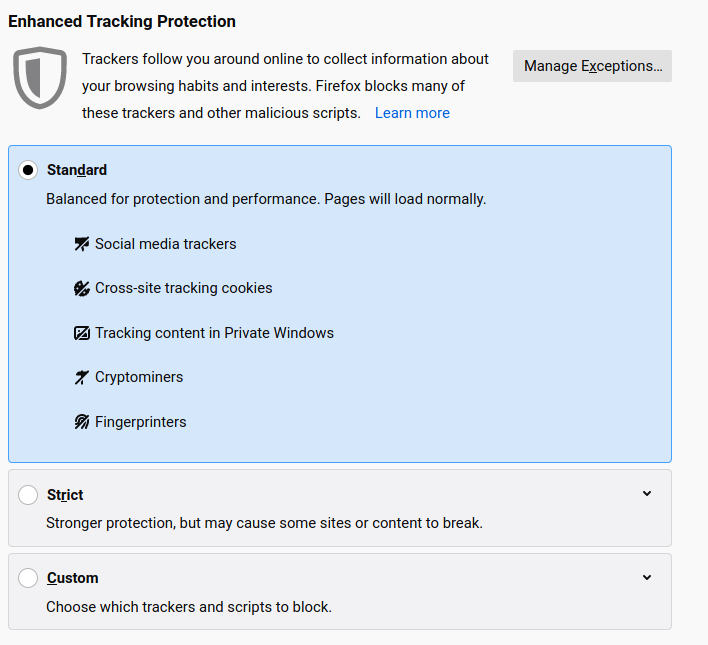
Task: Click the Cryptominers list entry text
Action: point(139,377)
